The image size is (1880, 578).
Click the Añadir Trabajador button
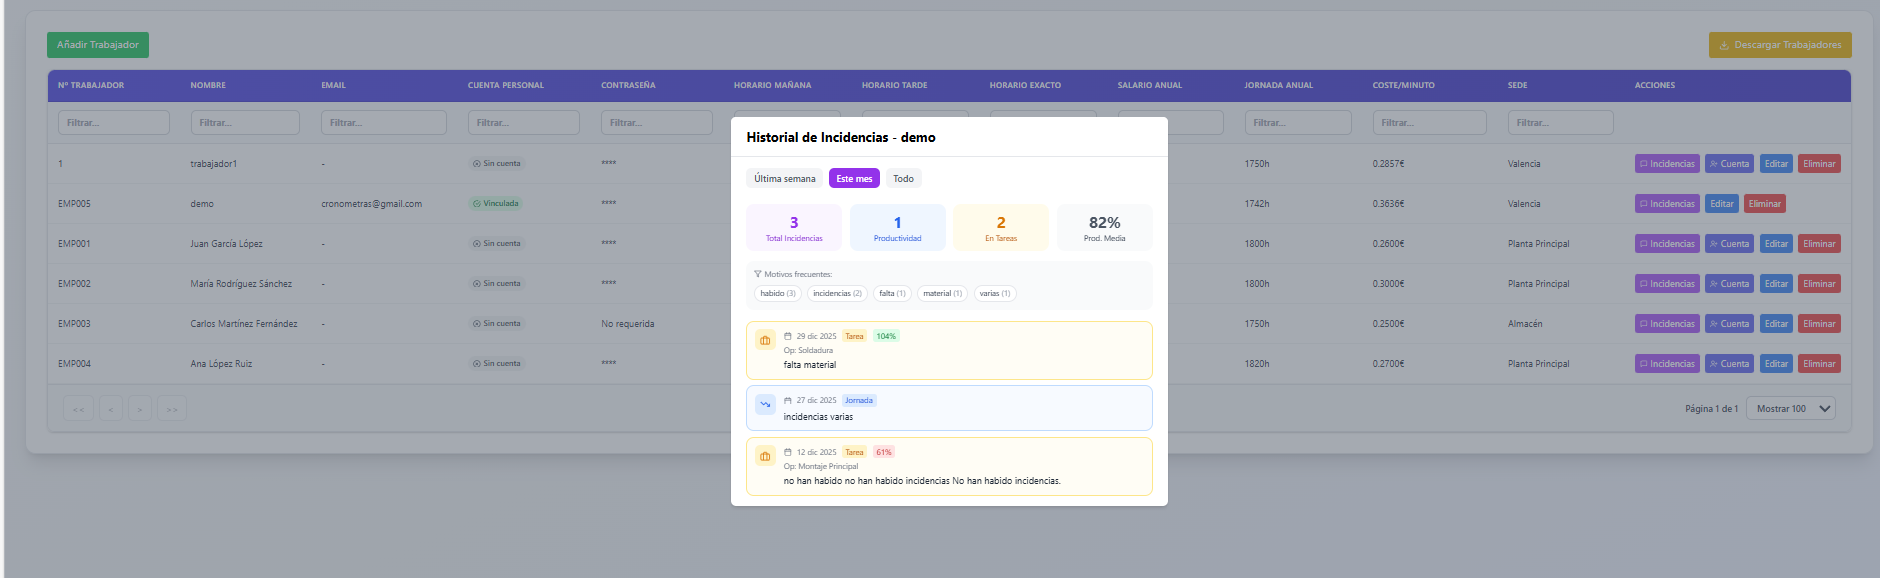[98, 45]
